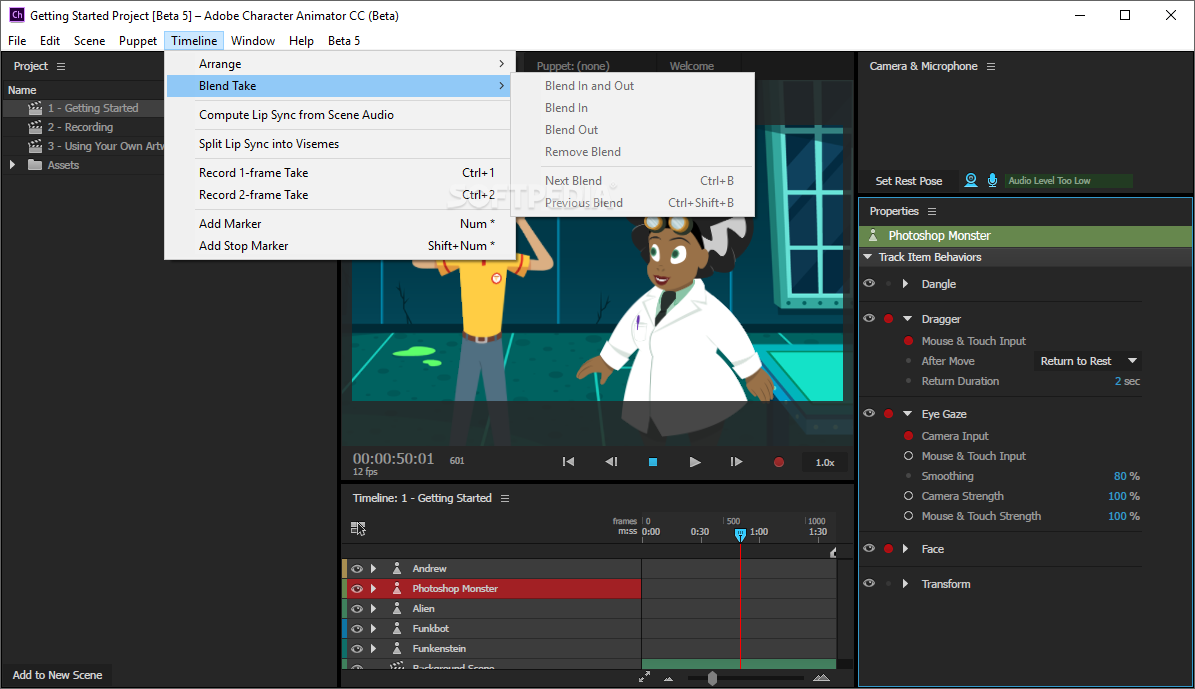Arm the Dragger behavior red record dot
This screenshot has width=1195, height=689.
coord(889,319)
